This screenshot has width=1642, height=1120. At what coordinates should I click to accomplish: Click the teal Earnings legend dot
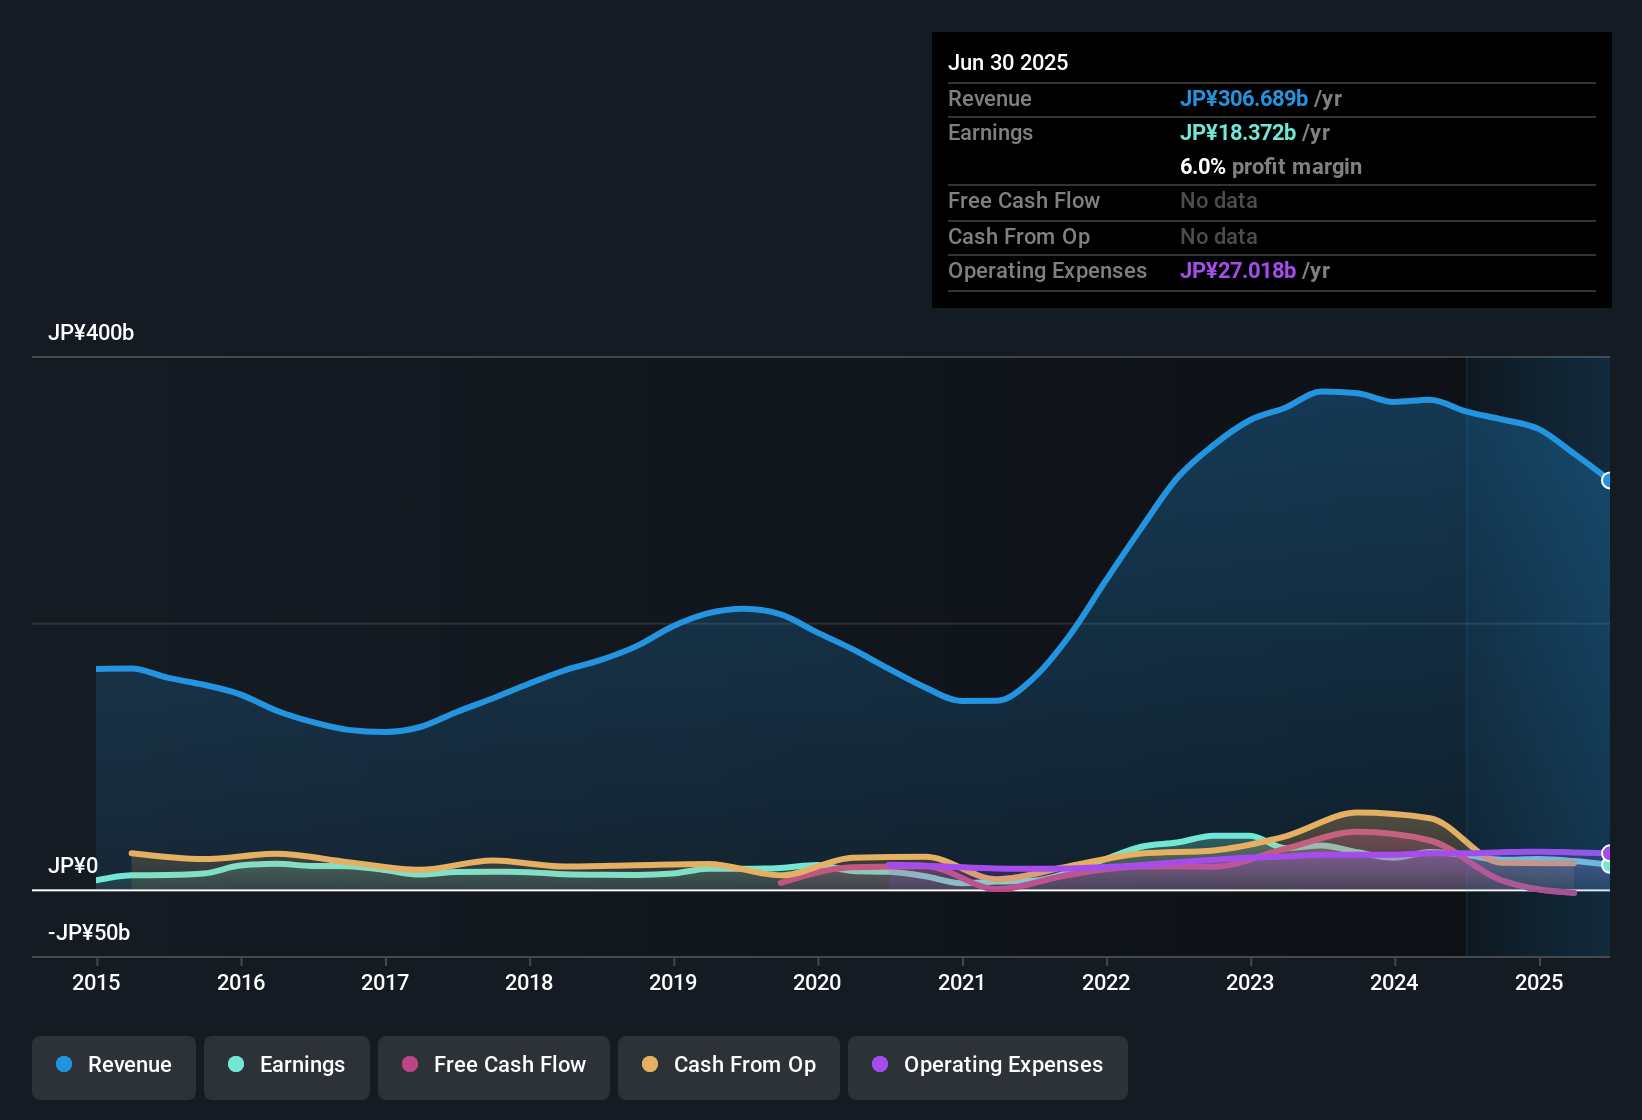(236, 1065)
